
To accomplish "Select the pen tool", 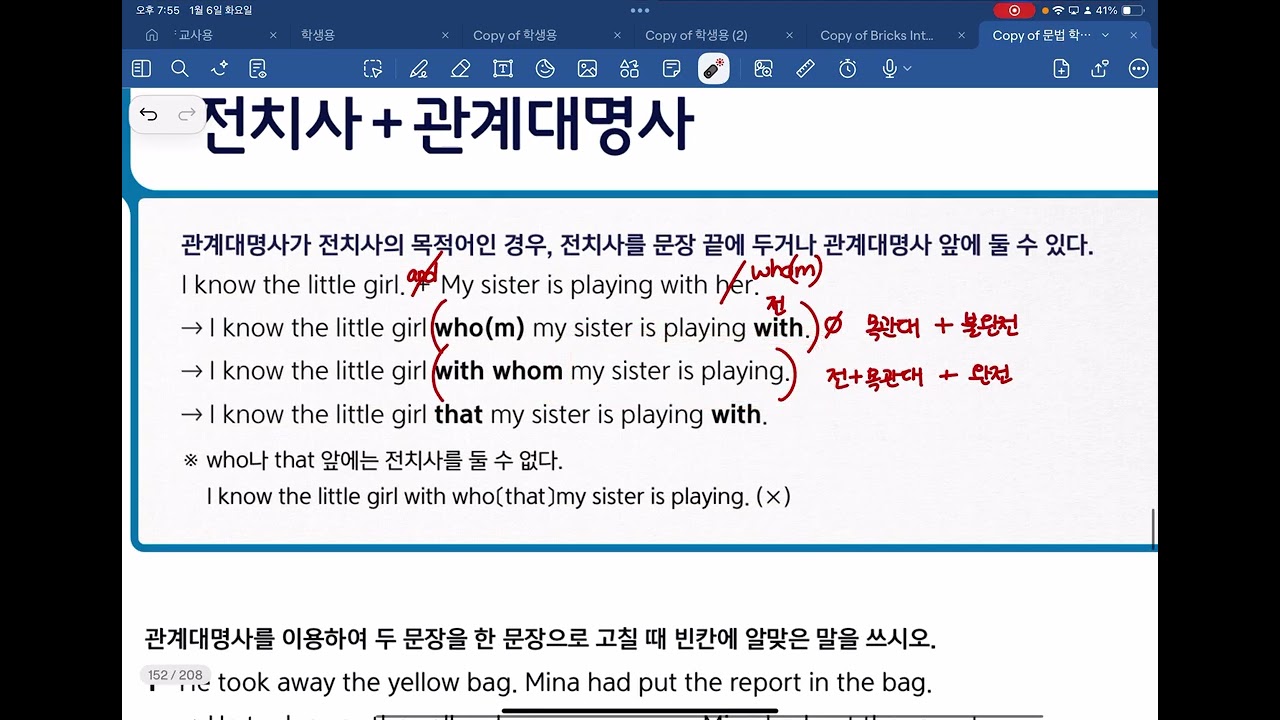I will click(x=418, y=69).
